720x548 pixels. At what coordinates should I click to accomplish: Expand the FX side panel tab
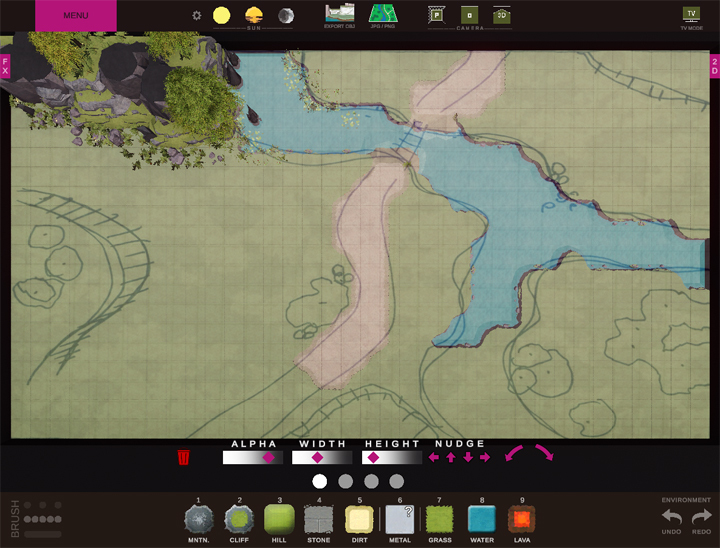(x=5, y=66)
